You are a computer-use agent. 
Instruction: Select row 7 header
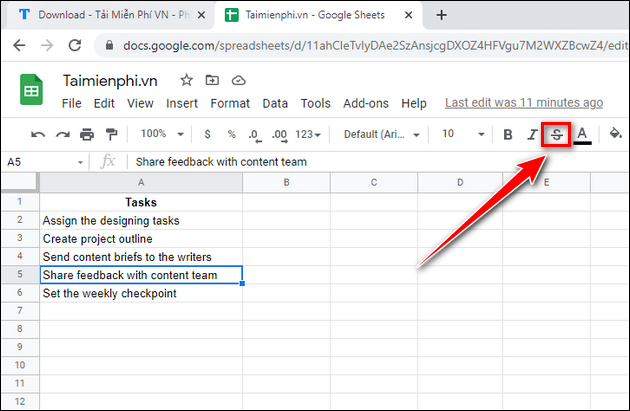[20, 311]
